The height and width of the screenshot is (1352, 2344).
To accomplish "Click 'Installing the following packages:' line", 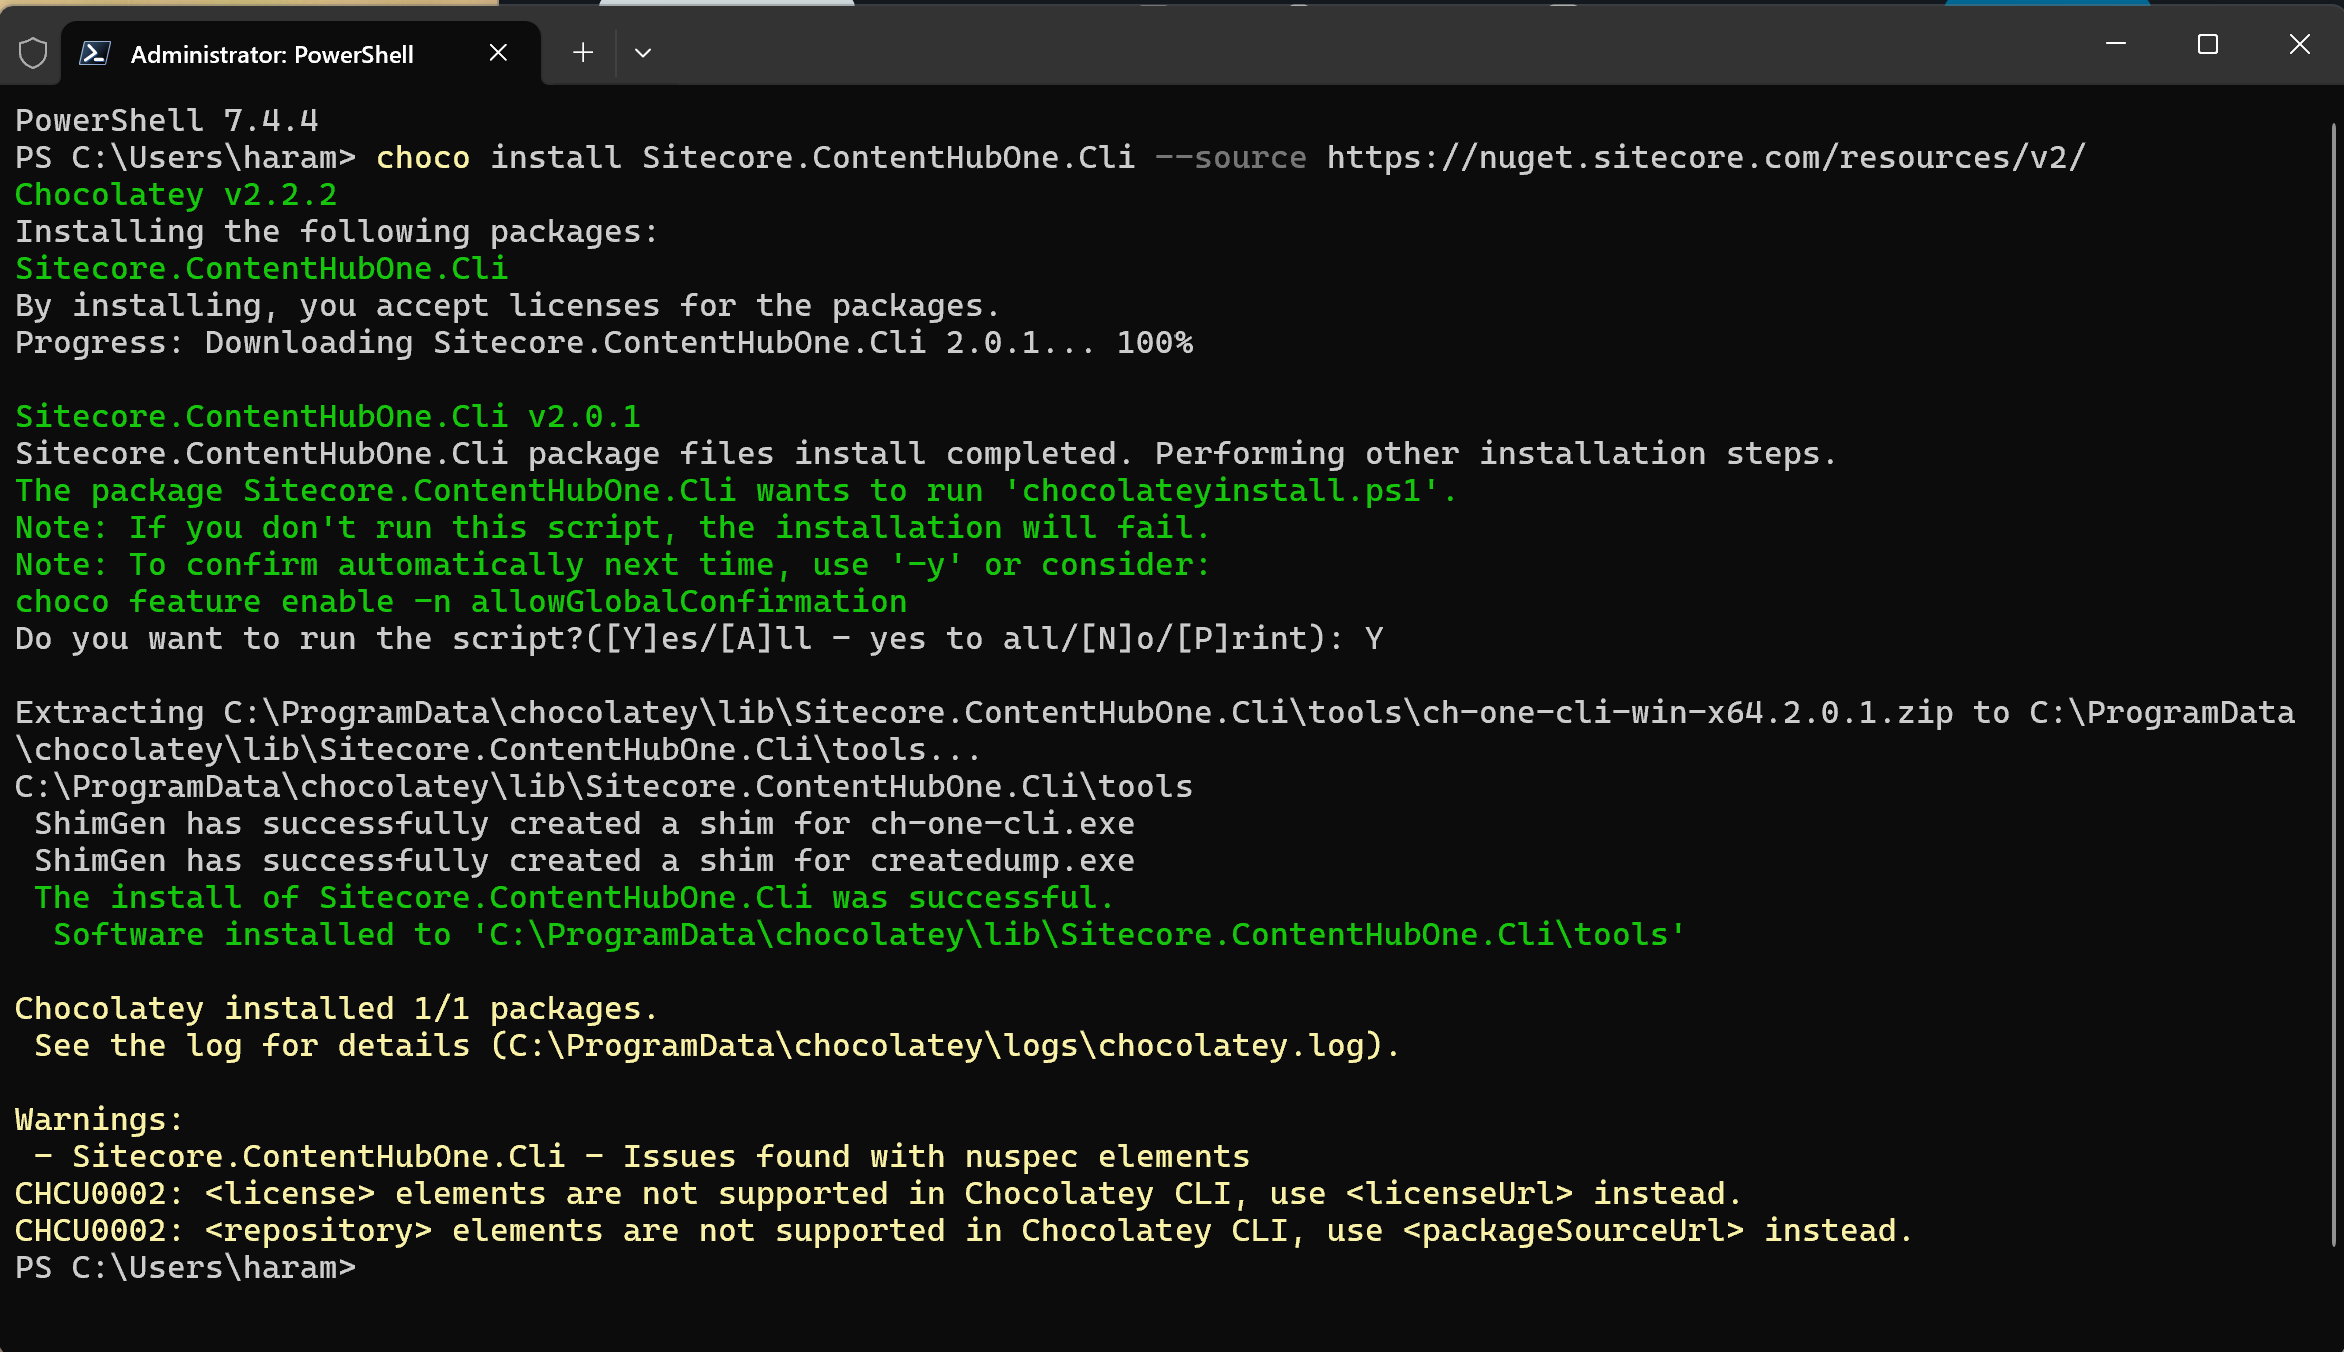I will (337, 232).
